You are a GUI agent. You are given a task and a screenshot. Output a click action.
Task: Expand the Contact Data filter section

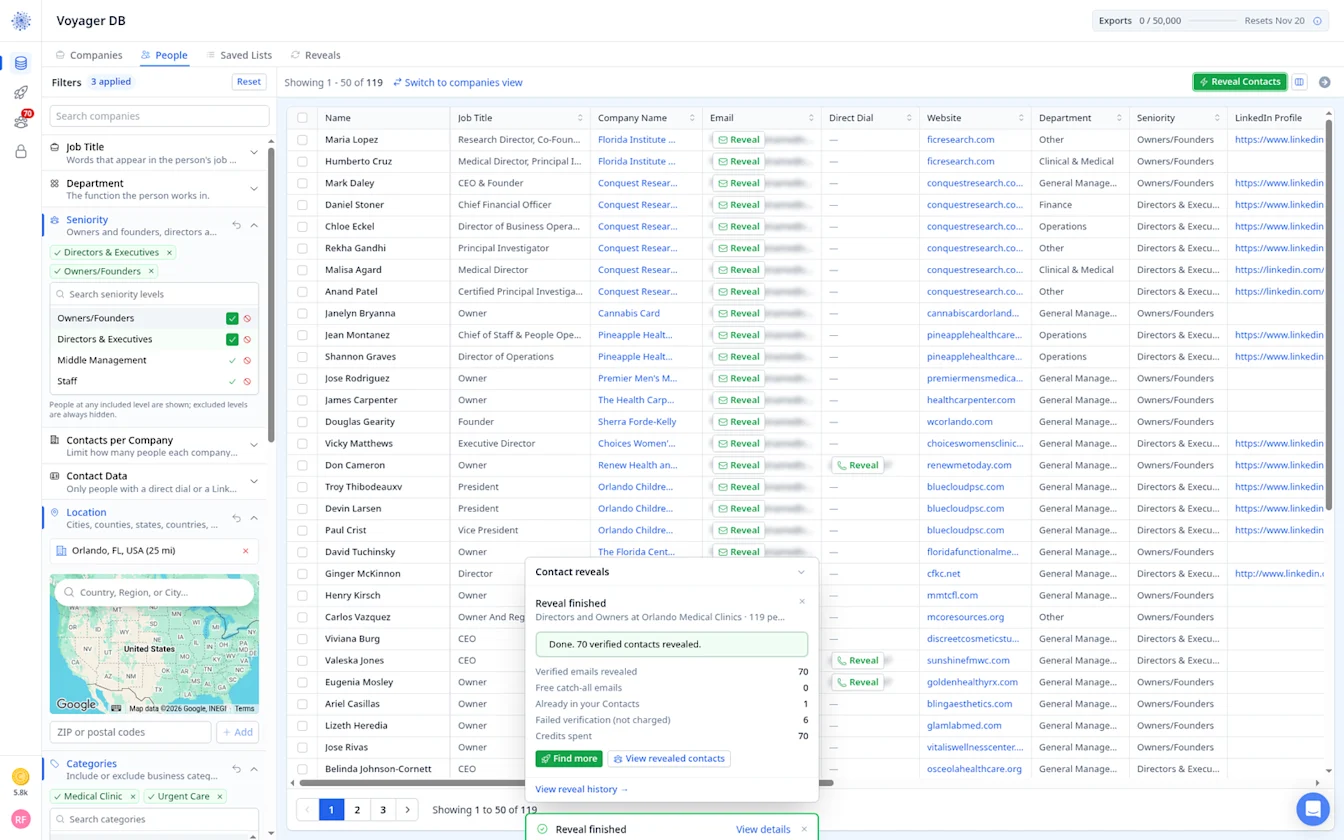click(254, 481)
